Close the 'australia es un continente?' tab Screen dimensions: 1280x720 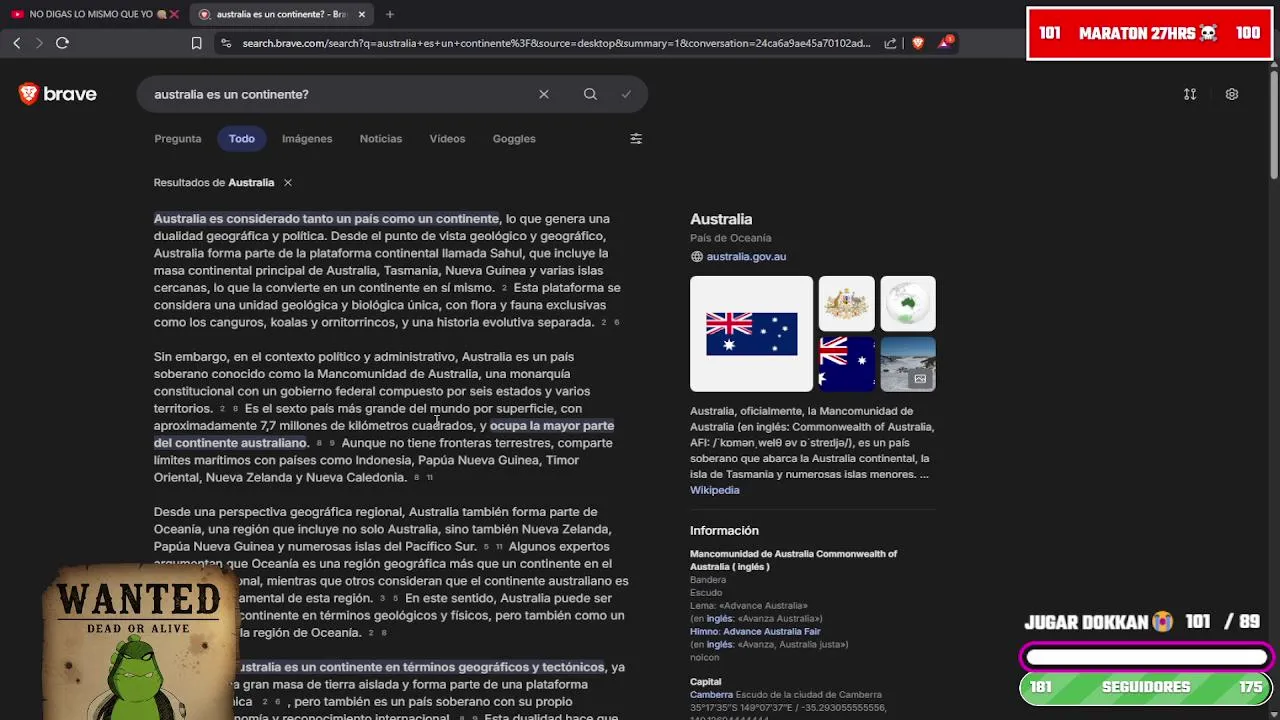click(x=362, y=14)
